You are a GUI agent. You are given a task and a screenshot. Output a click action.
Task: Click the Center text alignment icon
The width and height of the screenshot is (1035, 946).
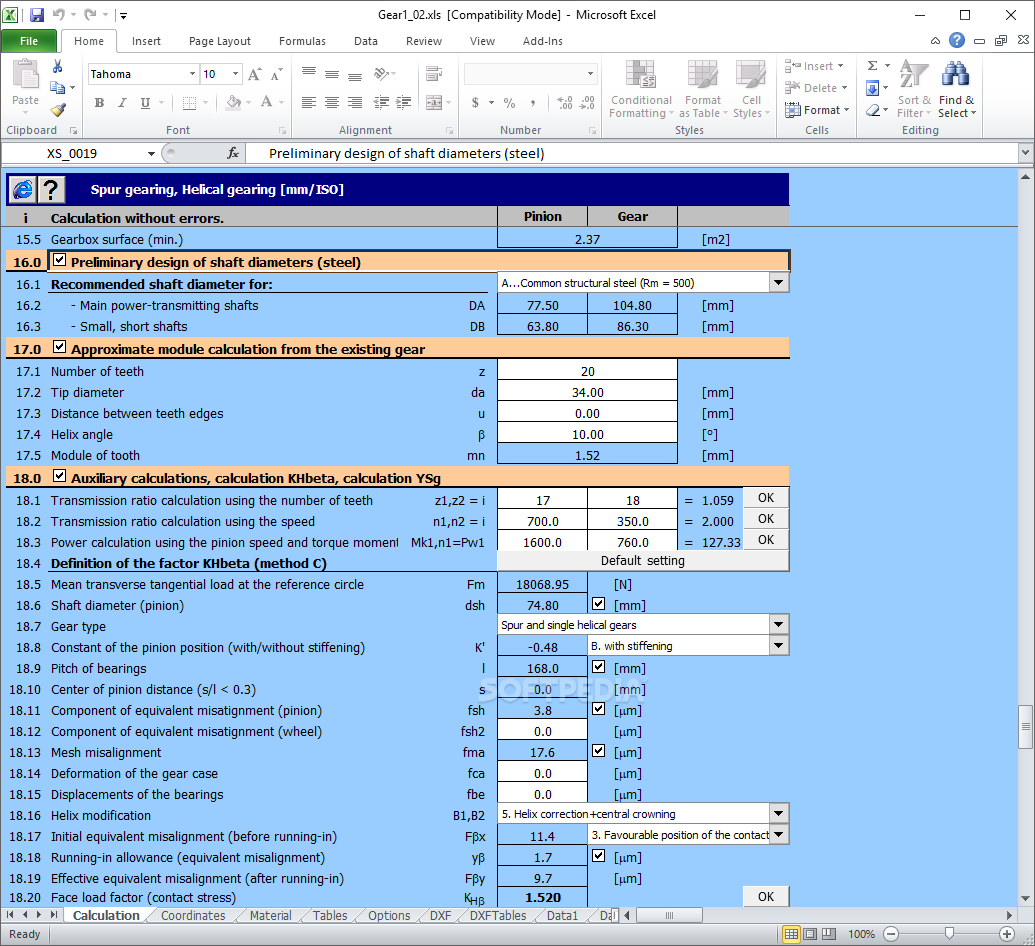332,102
